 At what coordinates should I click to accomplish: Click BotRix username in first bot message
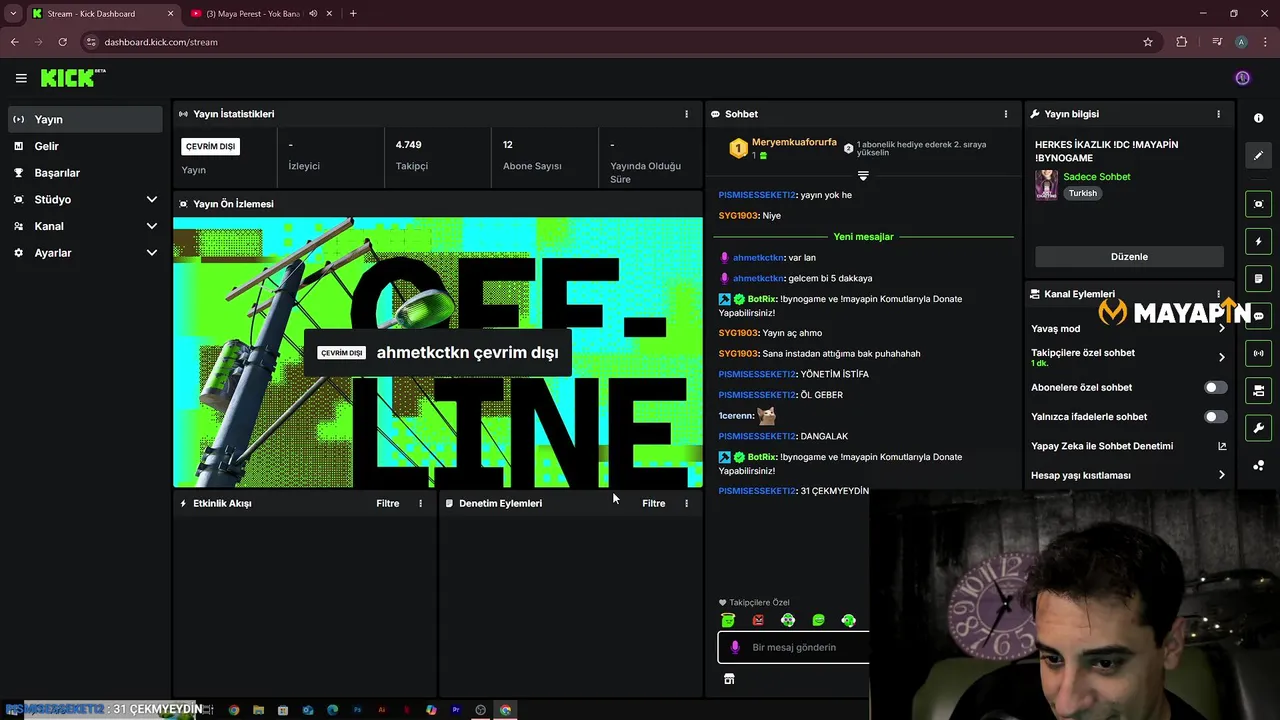click(x=762, y=299)
